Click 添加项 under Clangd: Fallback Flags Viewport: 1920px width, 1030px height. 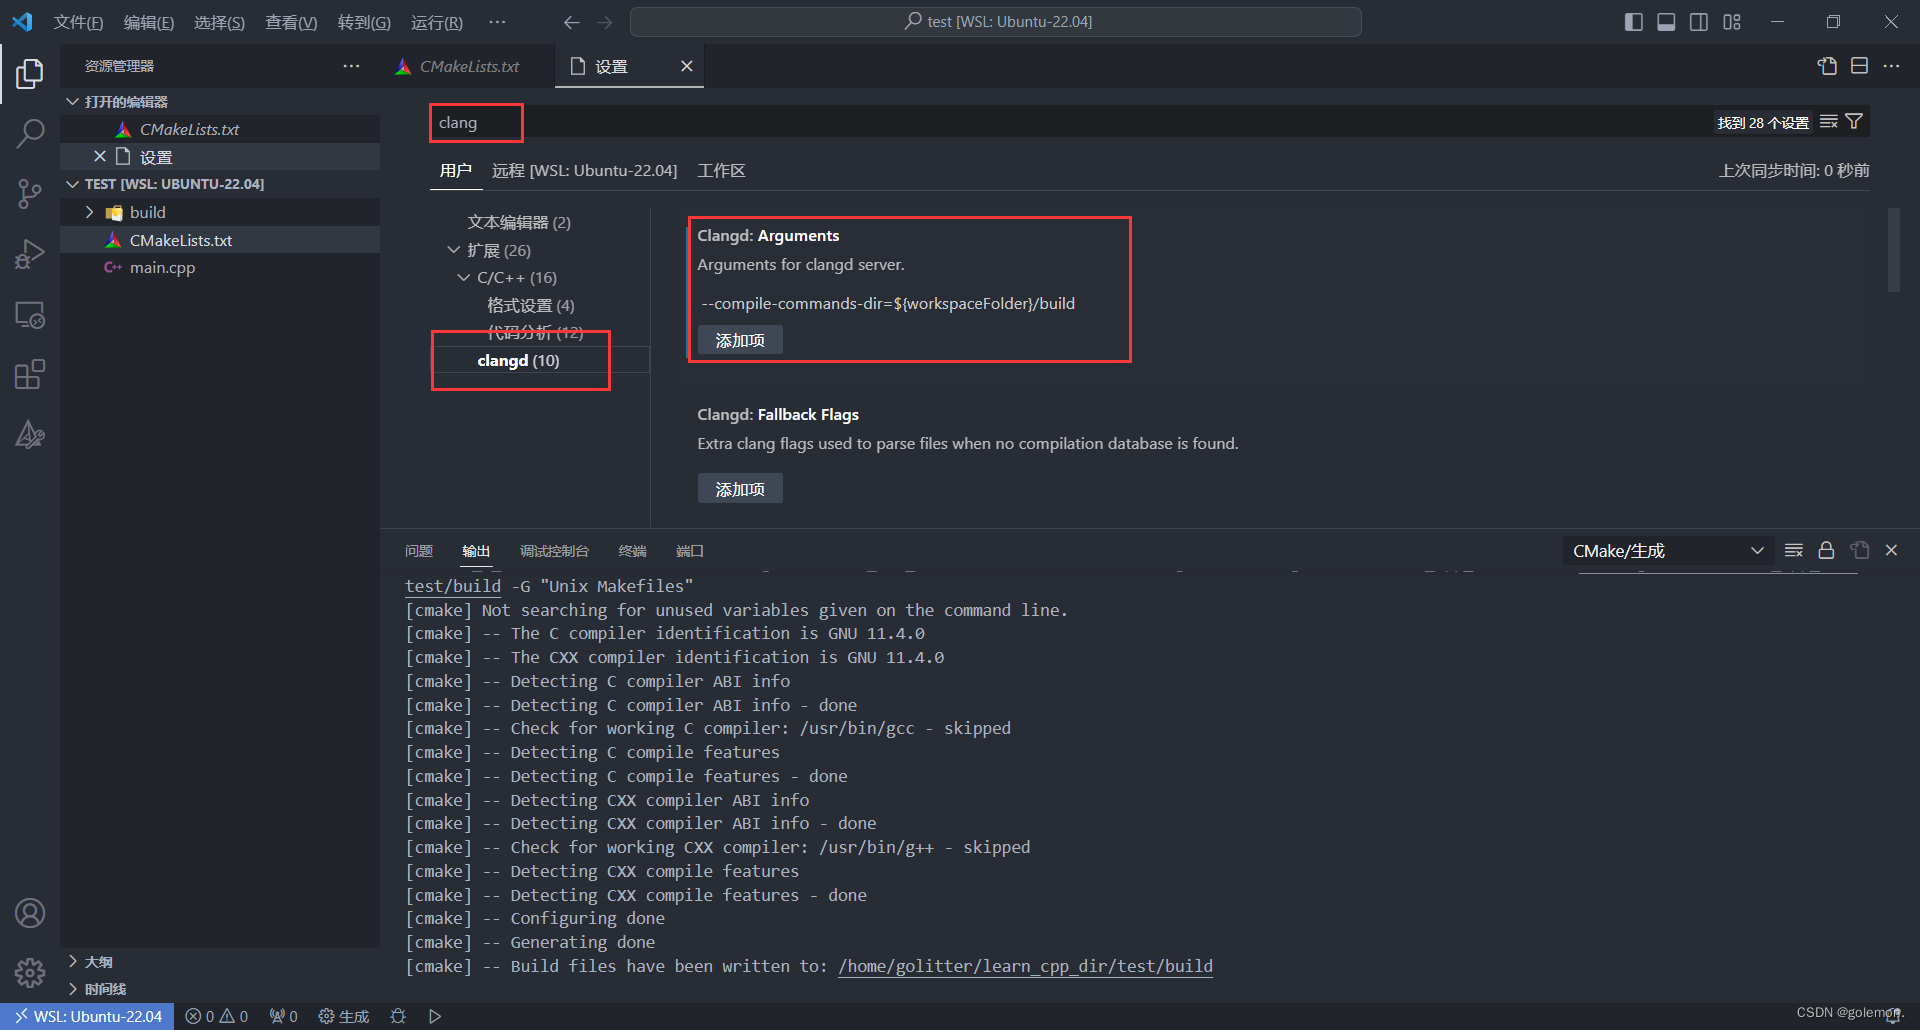(740, 489)
